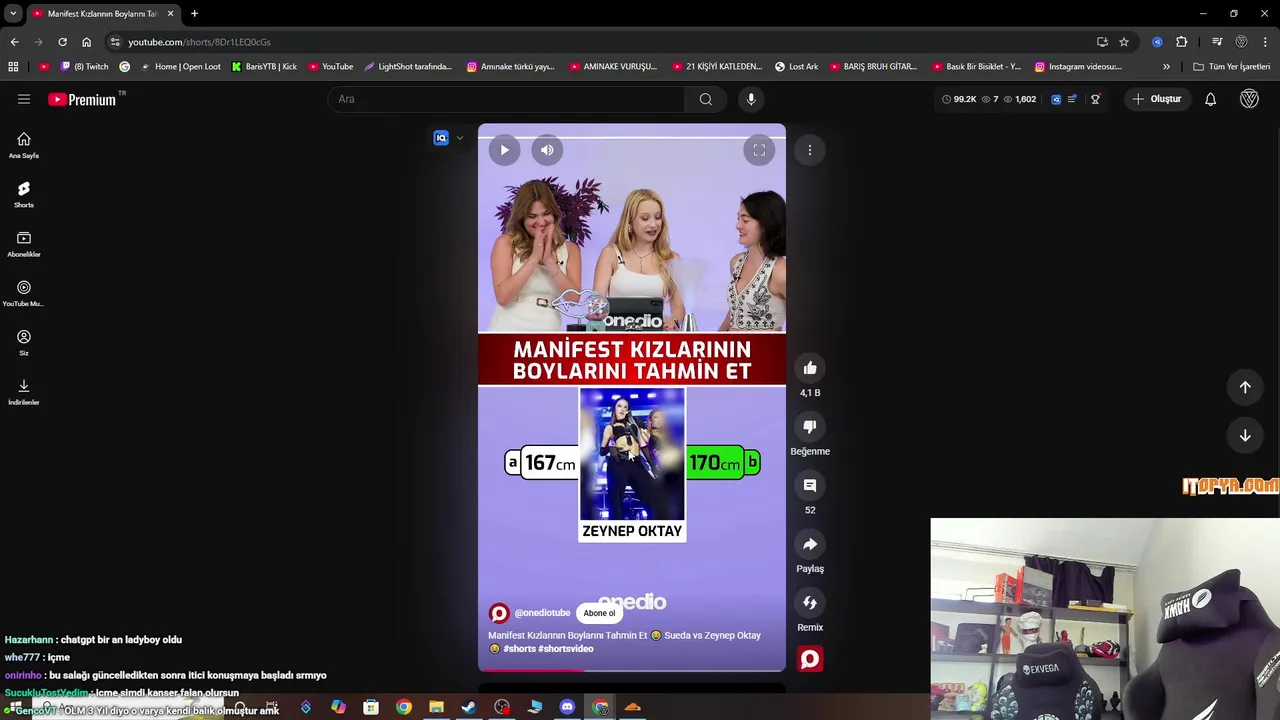Expand the vidIQ dropdown chevron beside short
The height and width of the screenshot is (720, 1280).
coord(460,138)
